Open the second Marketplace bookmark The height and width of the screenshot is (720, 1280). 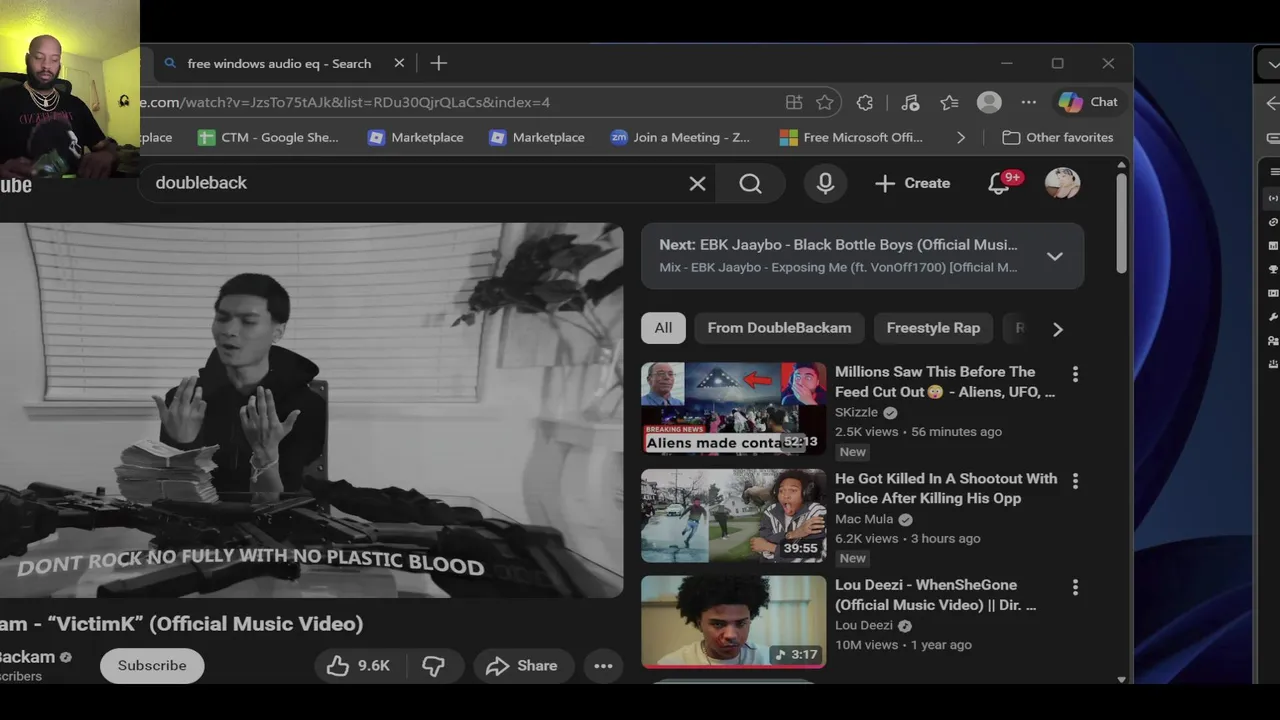pos(536,137)
